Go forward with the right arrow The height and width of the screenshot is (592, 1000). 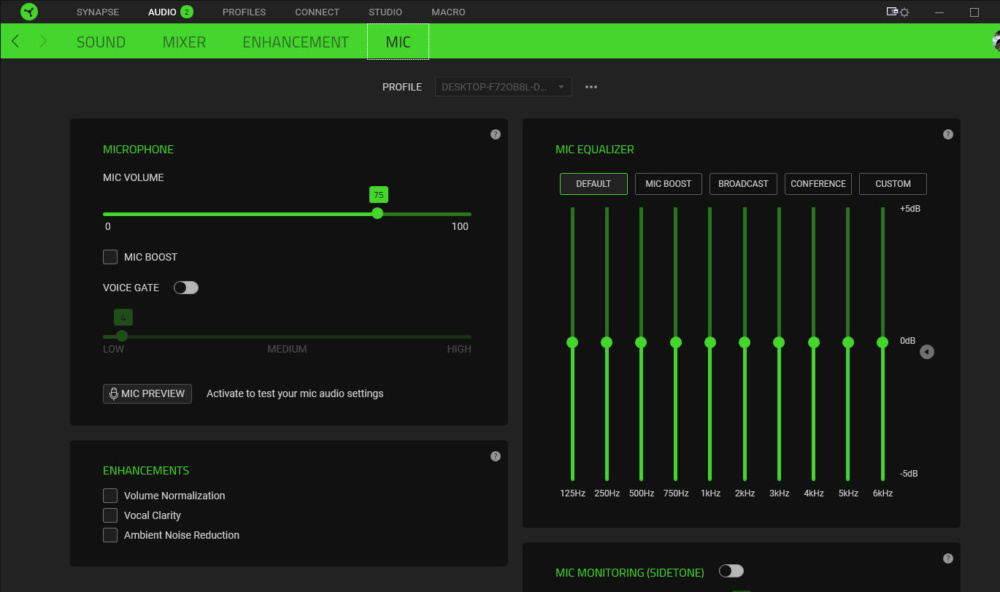[x=43, y=41]
